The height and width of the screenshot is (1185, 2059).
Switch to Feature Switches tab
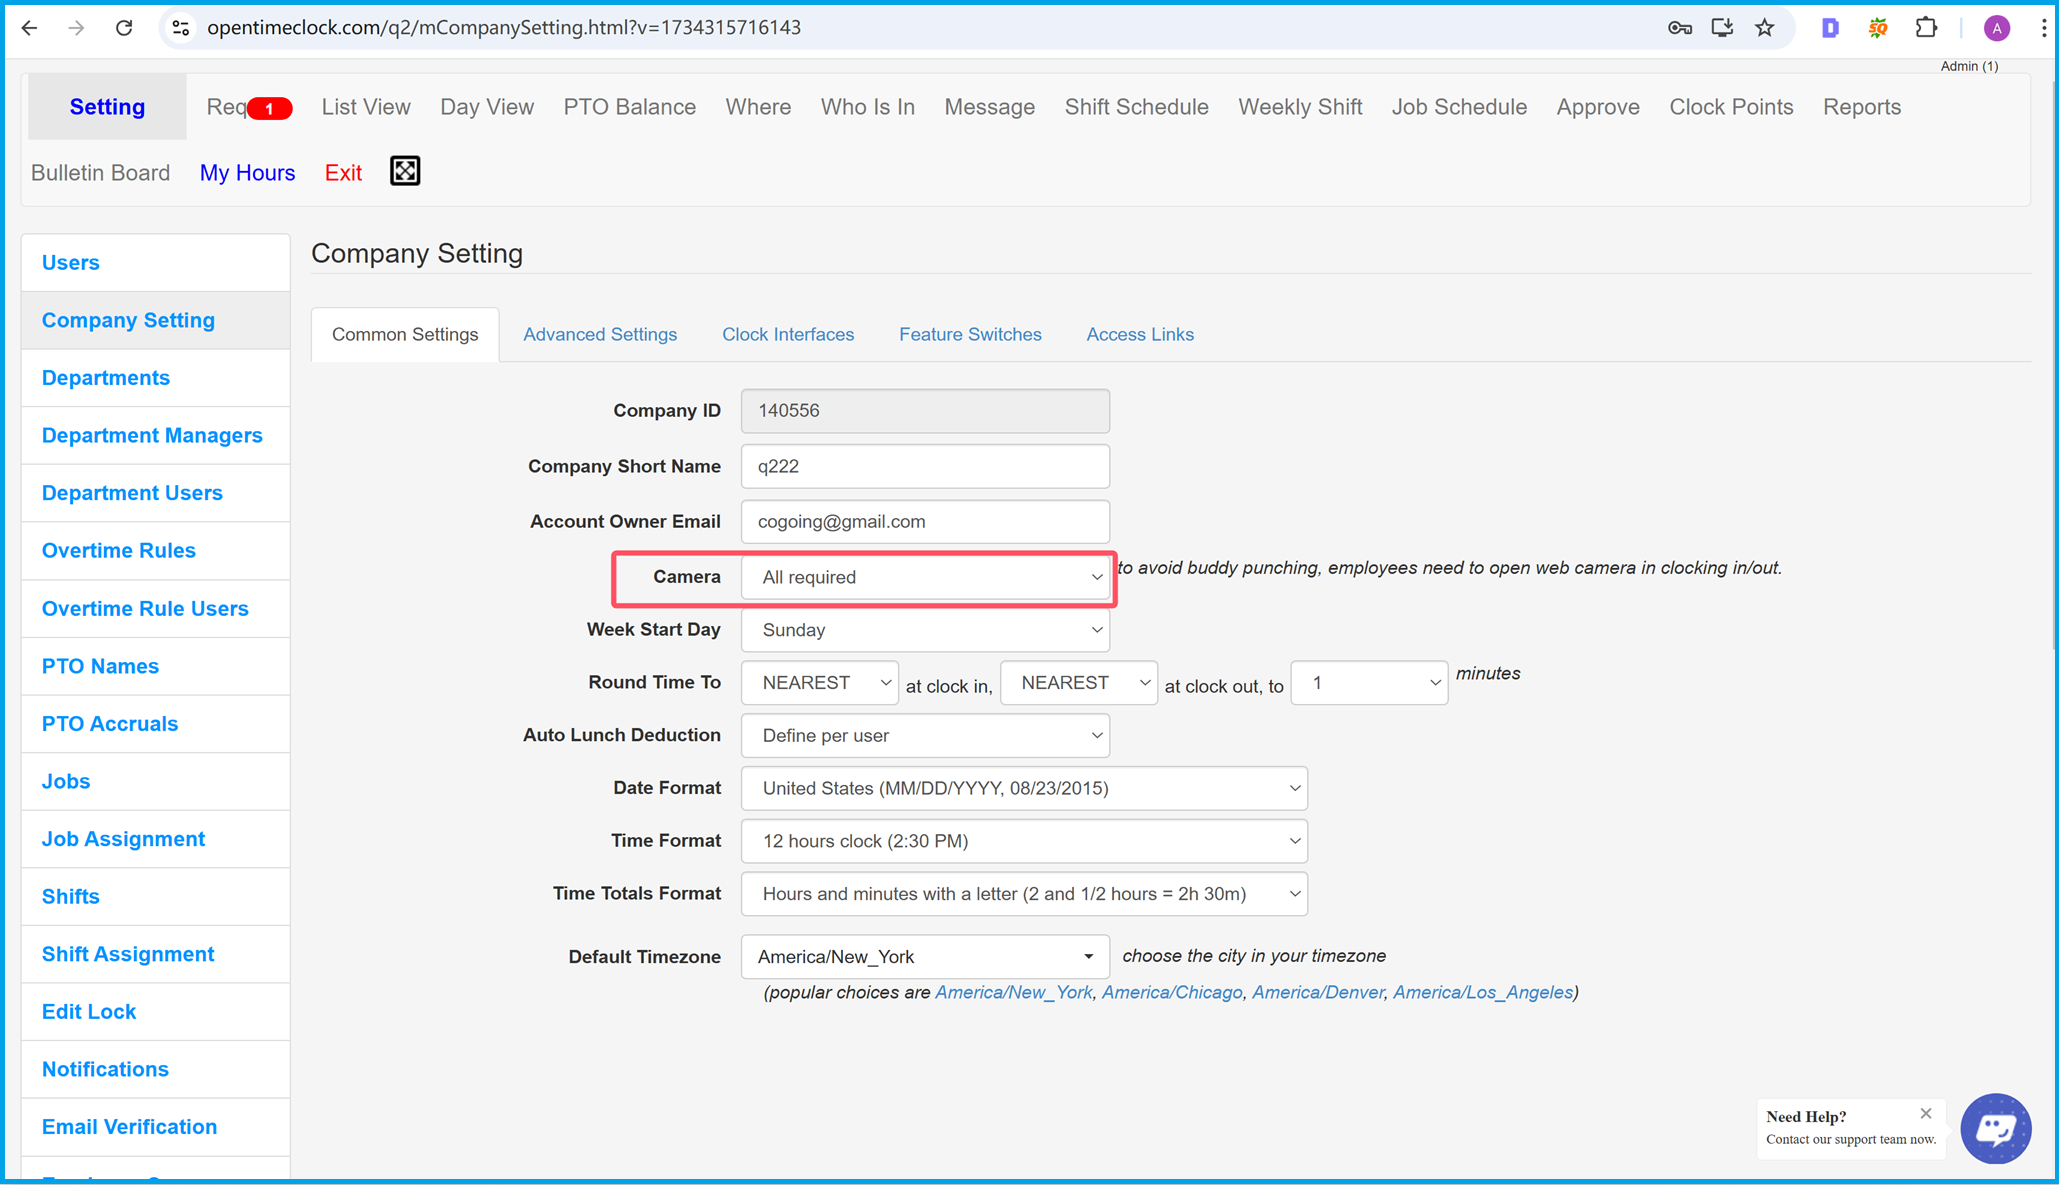point(972,335)
